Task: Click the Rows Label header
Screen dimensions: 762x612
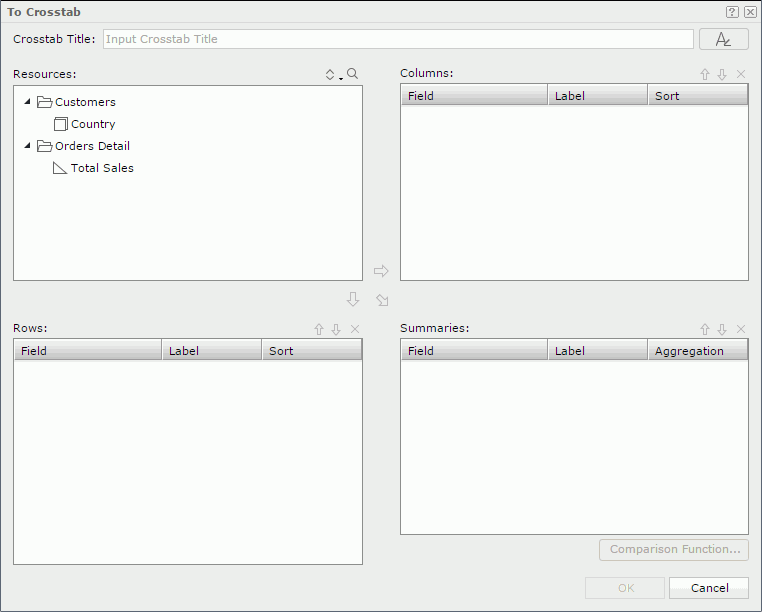Action: click(x=212, y=350)
